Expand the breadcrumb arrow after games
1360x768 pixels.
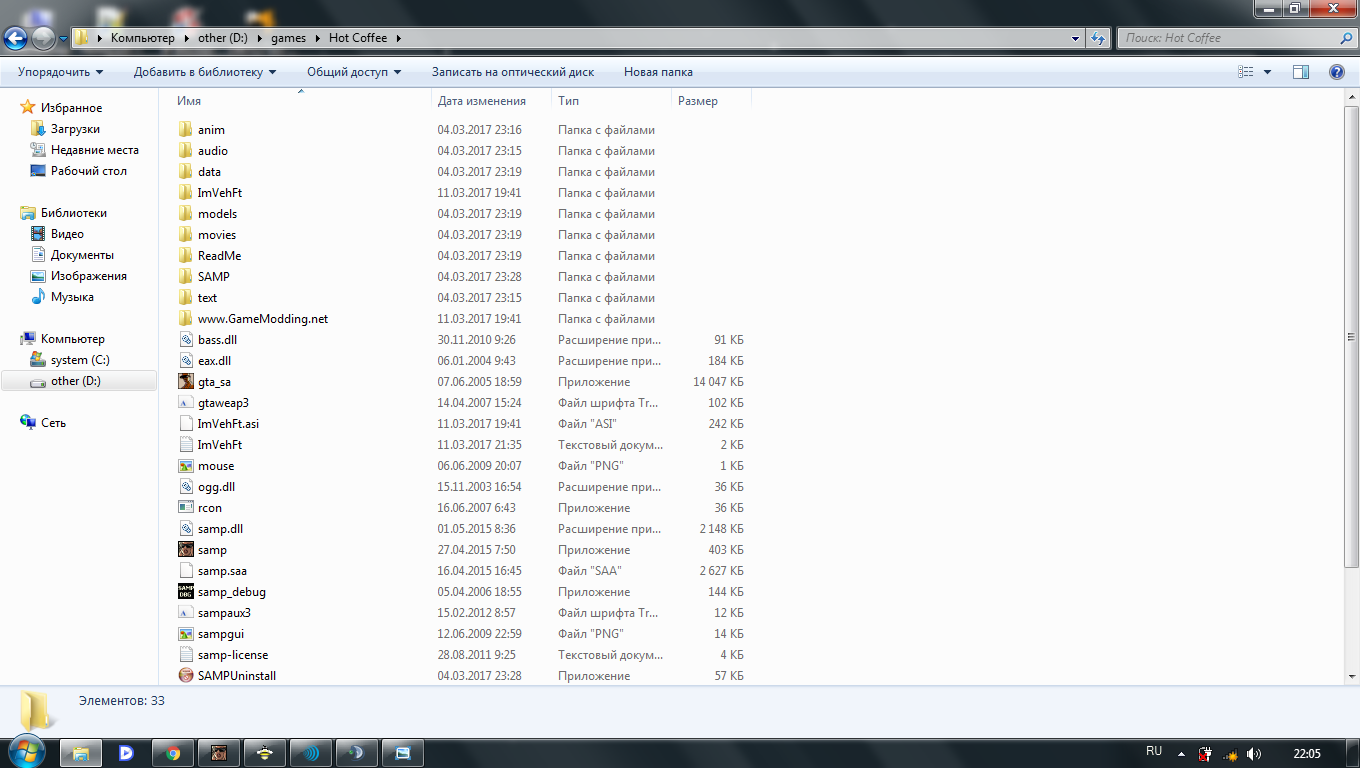[318, 38]
